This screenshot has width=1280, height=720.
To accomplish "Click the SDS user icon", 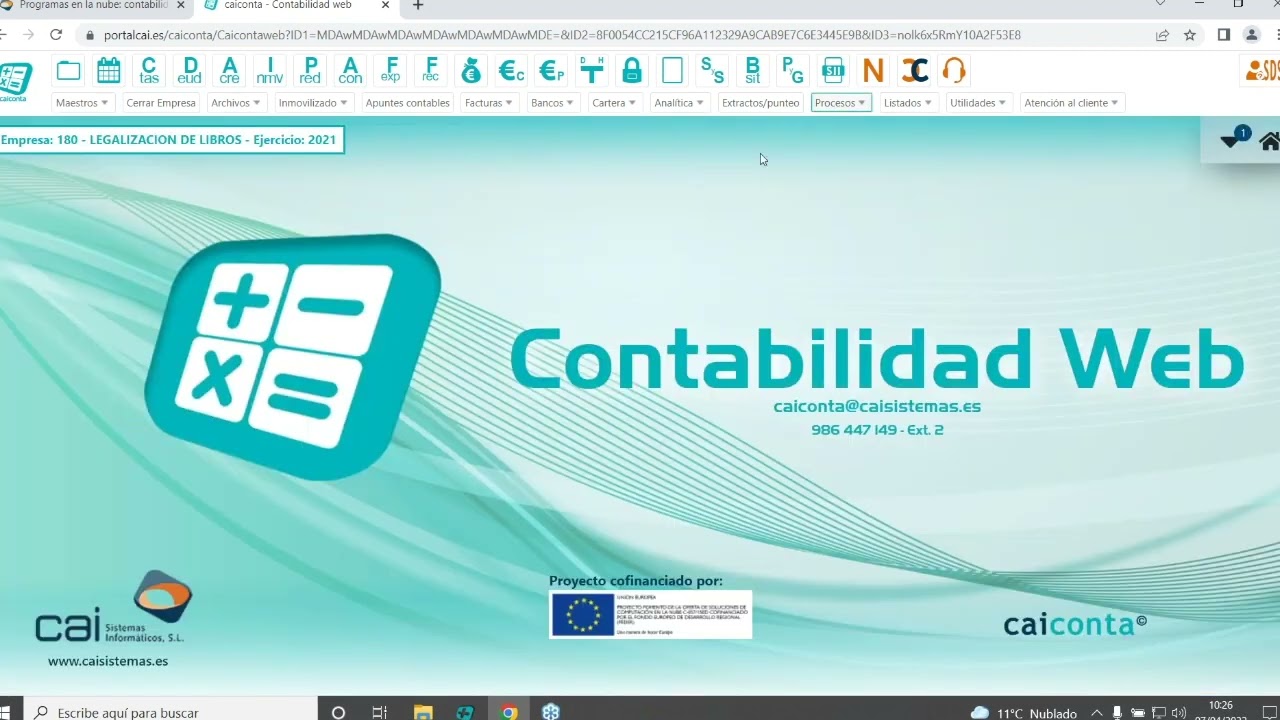I will tap(1262, 70).
